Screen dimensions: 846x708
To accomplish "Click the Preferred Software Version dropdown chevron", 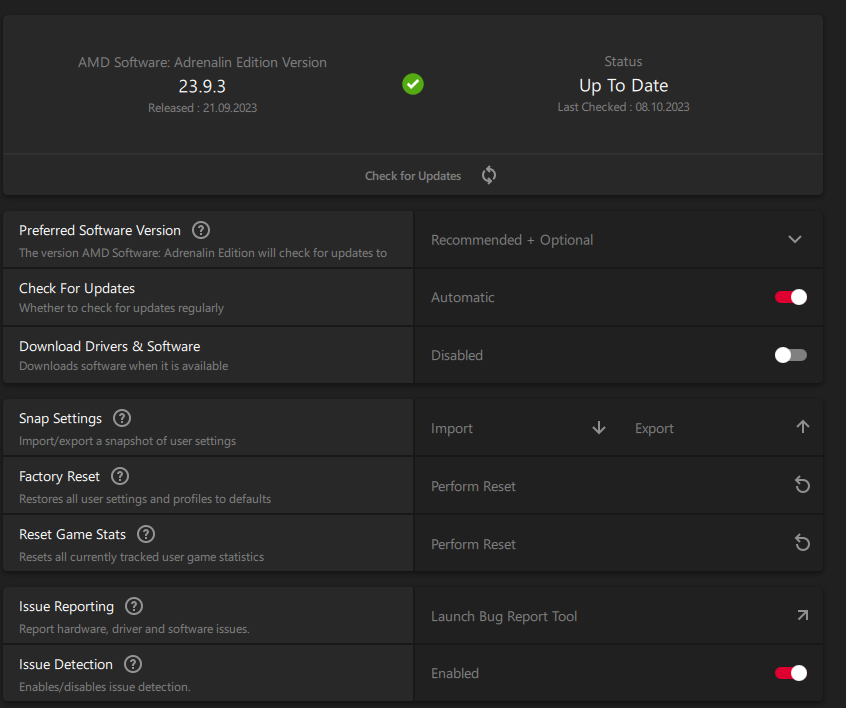I will tap(795, 239).
